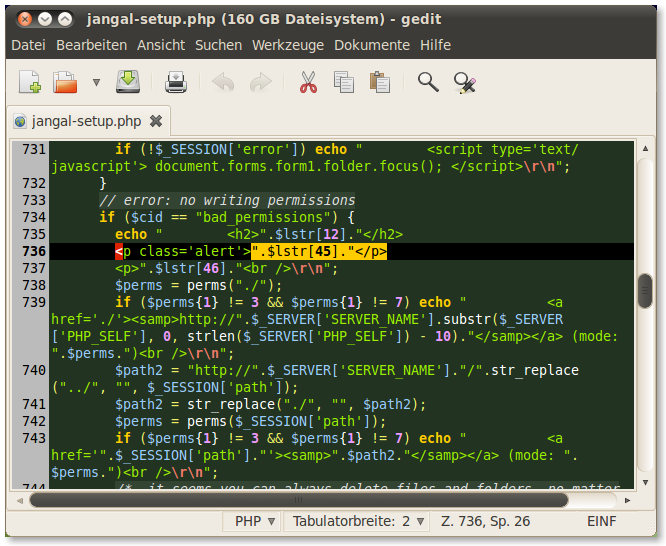Click line number 731 in the gutter
Image resolution: width=666 pixels, height=546 pixels.
(34, 149)
